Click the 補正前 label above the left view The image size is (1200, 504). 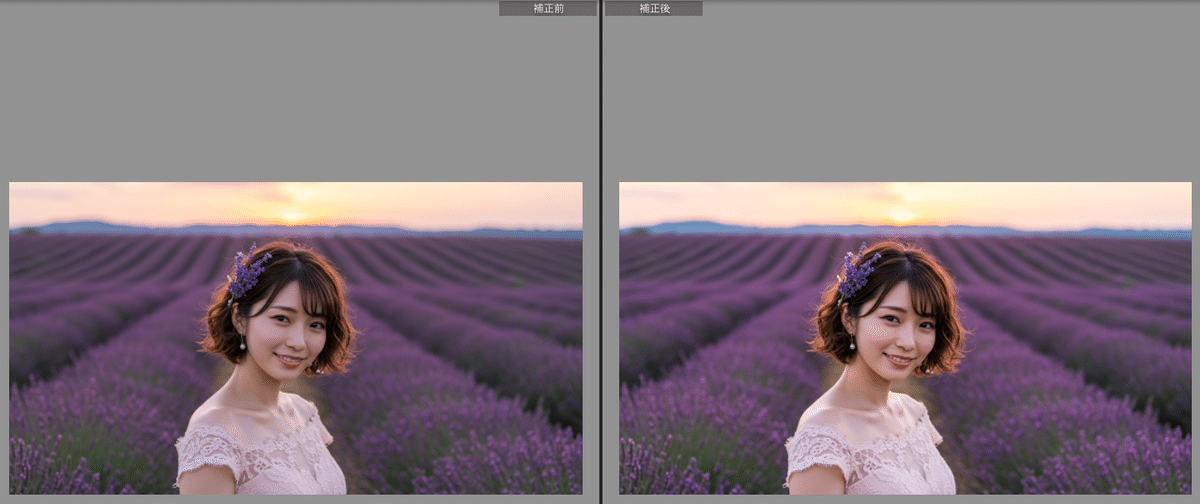(547, 8)
